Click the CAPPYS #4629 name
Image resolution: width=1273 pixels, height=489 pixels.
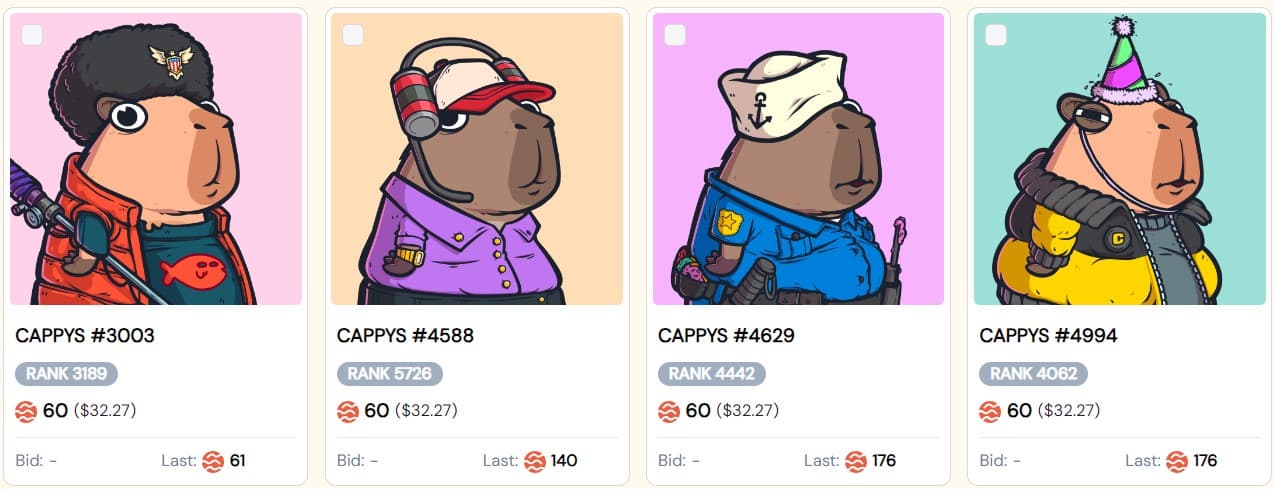(x=726, y=336)
